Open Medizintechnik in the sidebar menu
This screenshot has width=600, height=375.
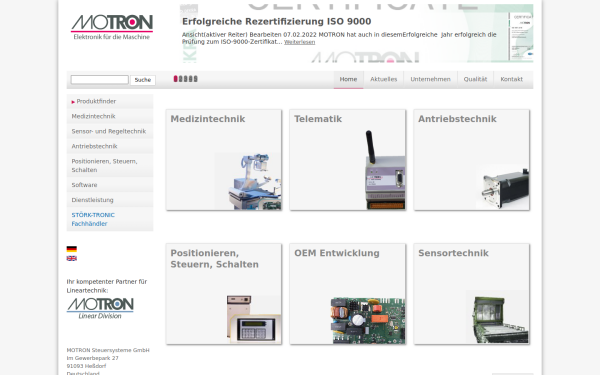click(x=110, y=116)
